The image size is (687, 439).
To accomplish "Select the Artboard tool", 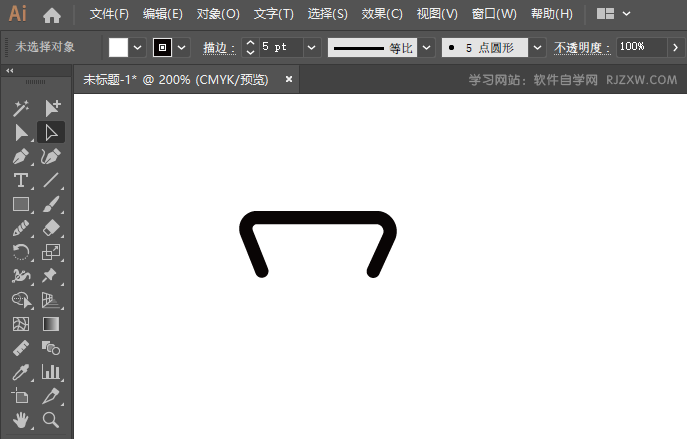I will pyautogui.click(x=21, y=396).
